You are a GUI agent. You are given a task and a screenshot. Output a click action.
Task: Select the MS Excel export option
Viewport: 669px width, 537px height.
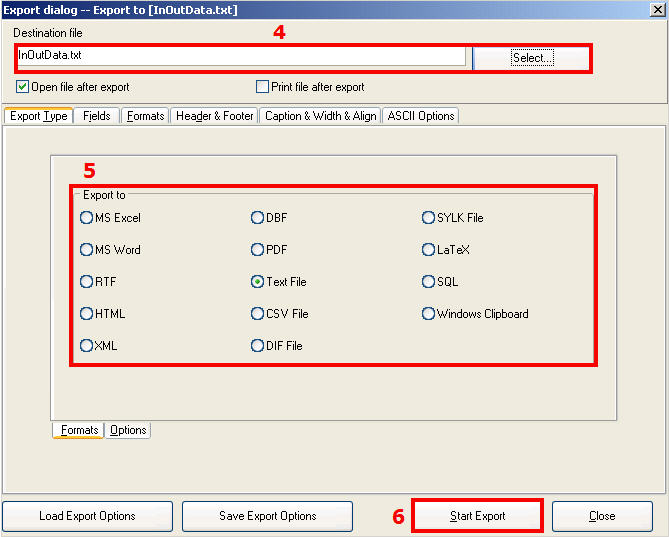[x=87, y=218]
